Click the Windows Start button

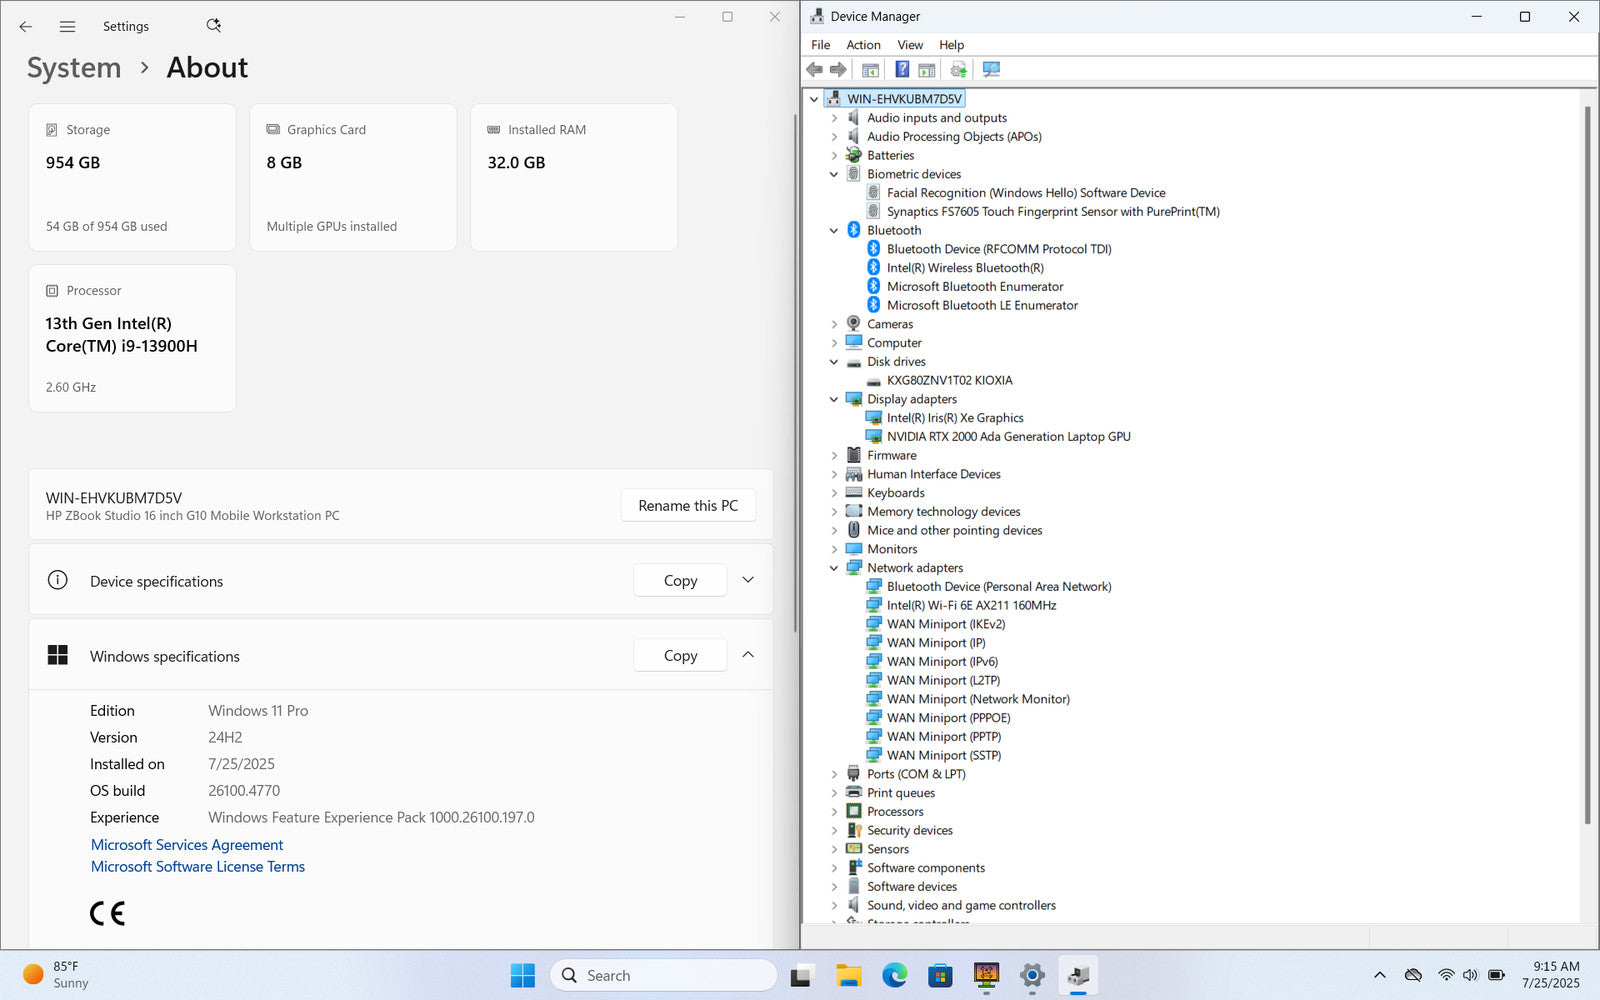[522, 975]
